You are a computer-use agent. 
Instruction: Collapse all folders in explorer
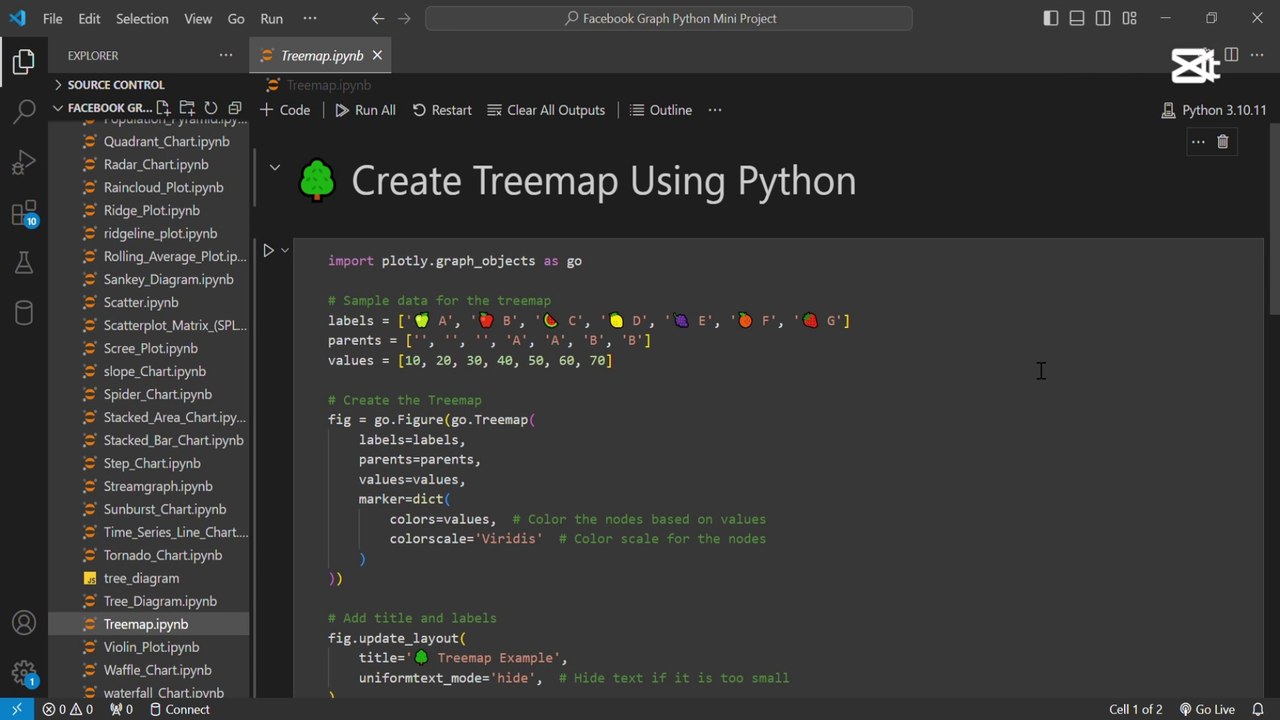[x=235, y=108]
